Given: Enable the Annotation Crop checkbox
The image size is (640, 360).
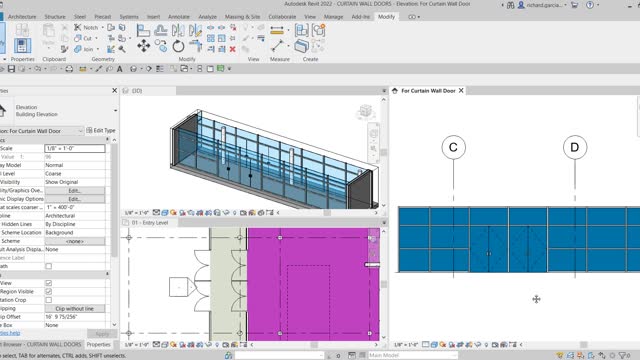Looking at the screenshot, I should click(49, 300).
